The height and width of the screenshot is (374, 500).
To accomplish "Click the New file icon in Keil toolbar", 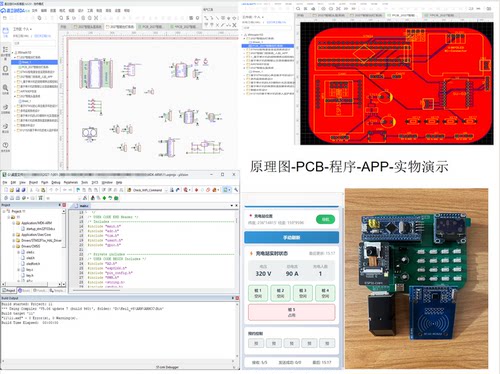I will coord(6,190).
